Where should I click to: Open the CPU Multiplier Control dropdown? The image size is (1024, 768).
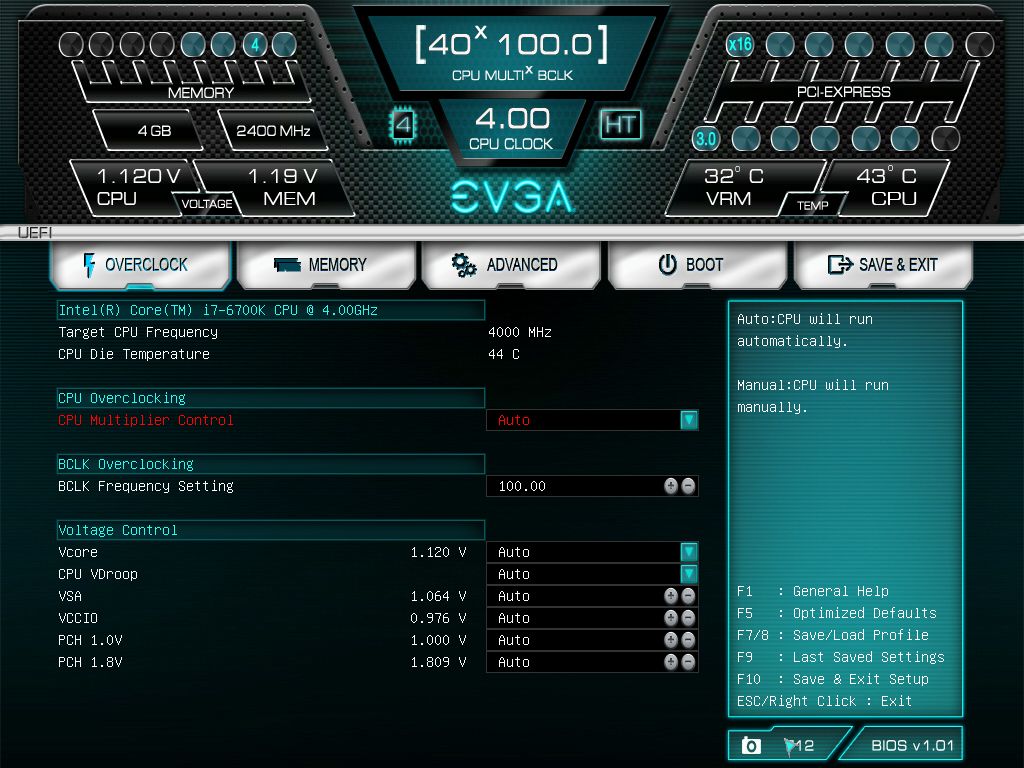coord(688,420)
